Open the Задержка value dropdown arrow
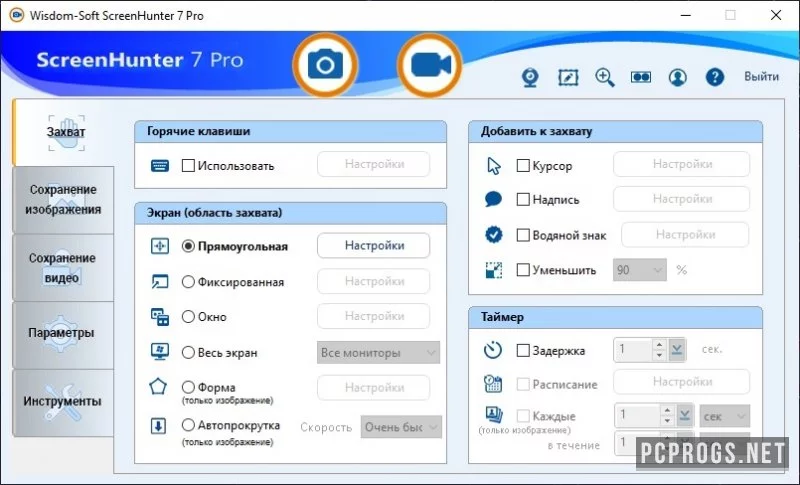 [x=677, y=350]
